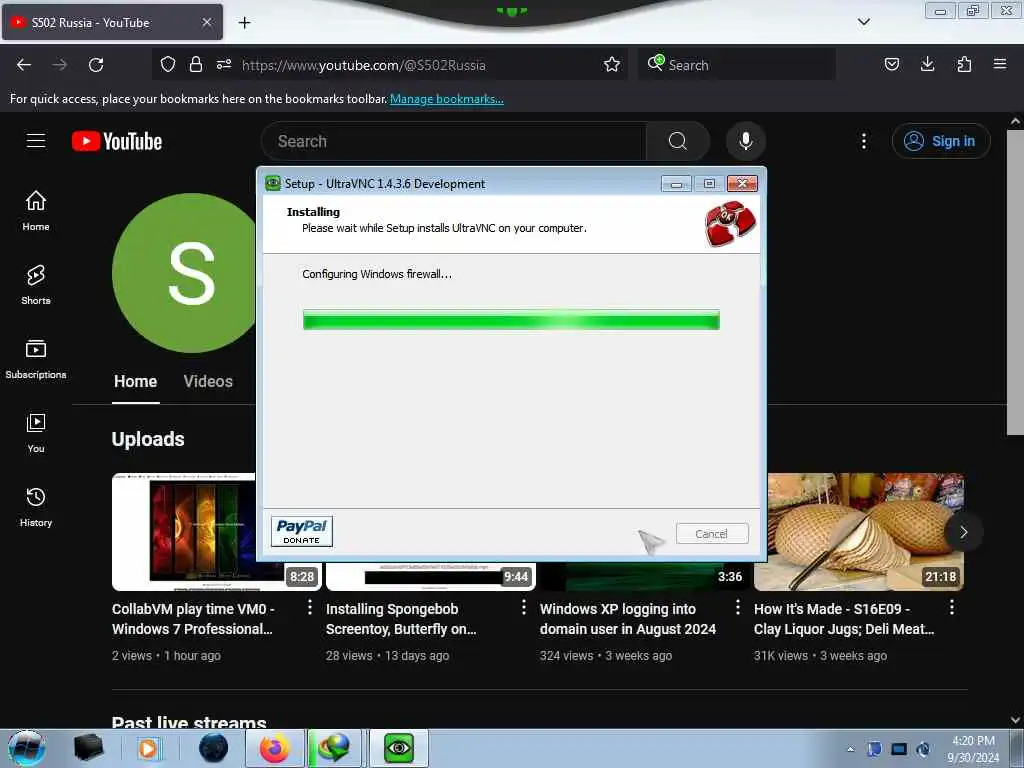This screenshot has height=768, width=1024.
Task: Click Cancel in the UltraVNC setup
Action: pos(712,534)
